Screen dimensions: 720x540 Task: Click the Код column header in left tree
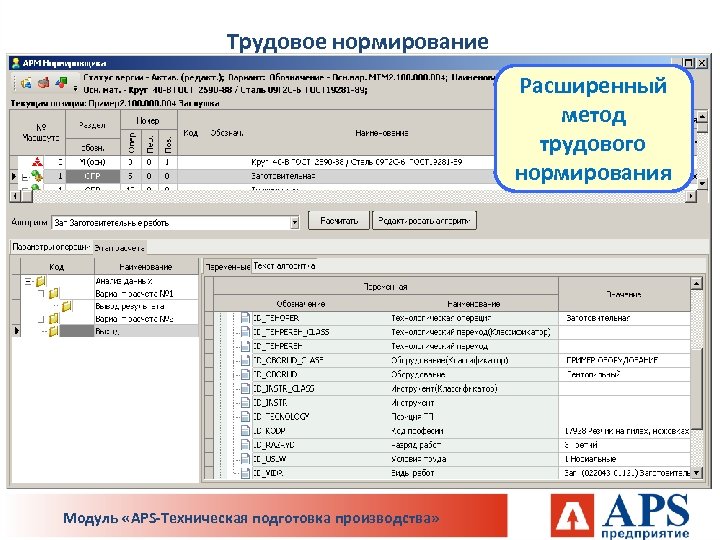point(57,267)
